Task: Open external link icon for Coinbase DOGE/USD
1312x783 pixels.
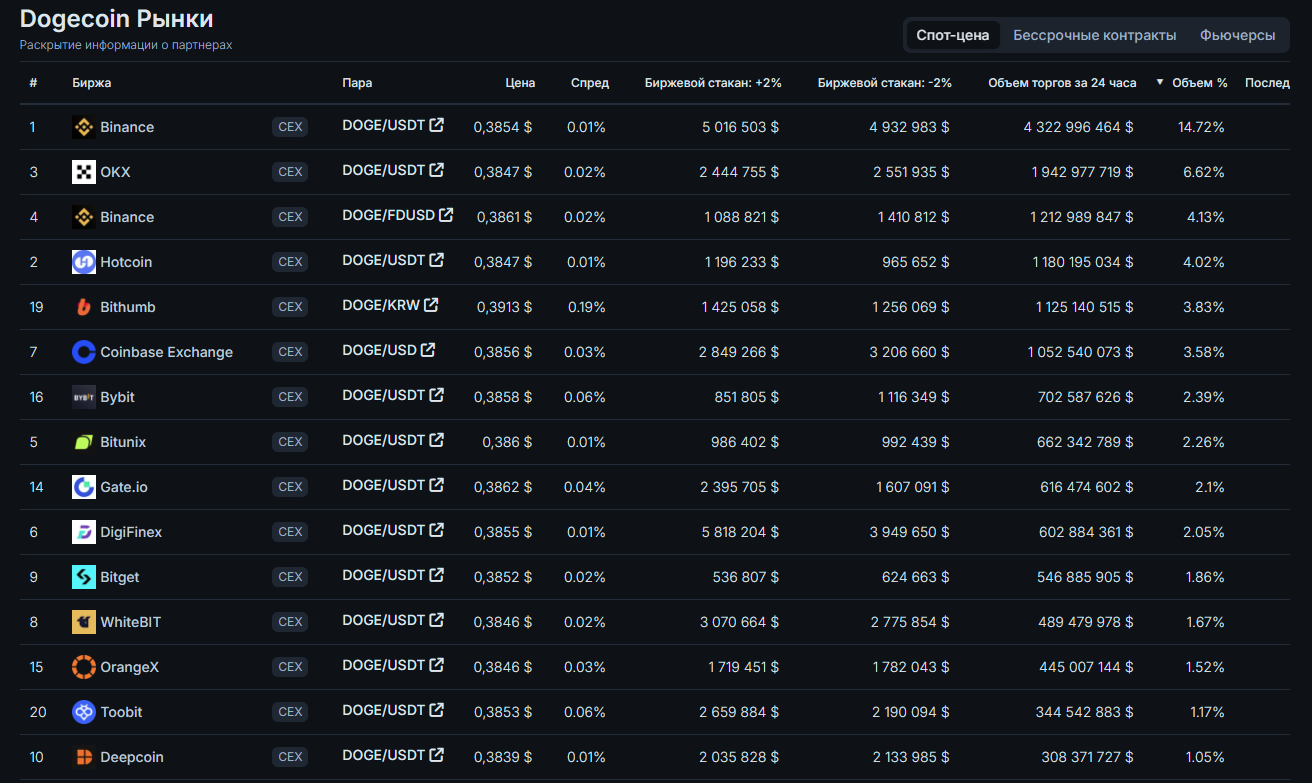Action: click(428, 350)
